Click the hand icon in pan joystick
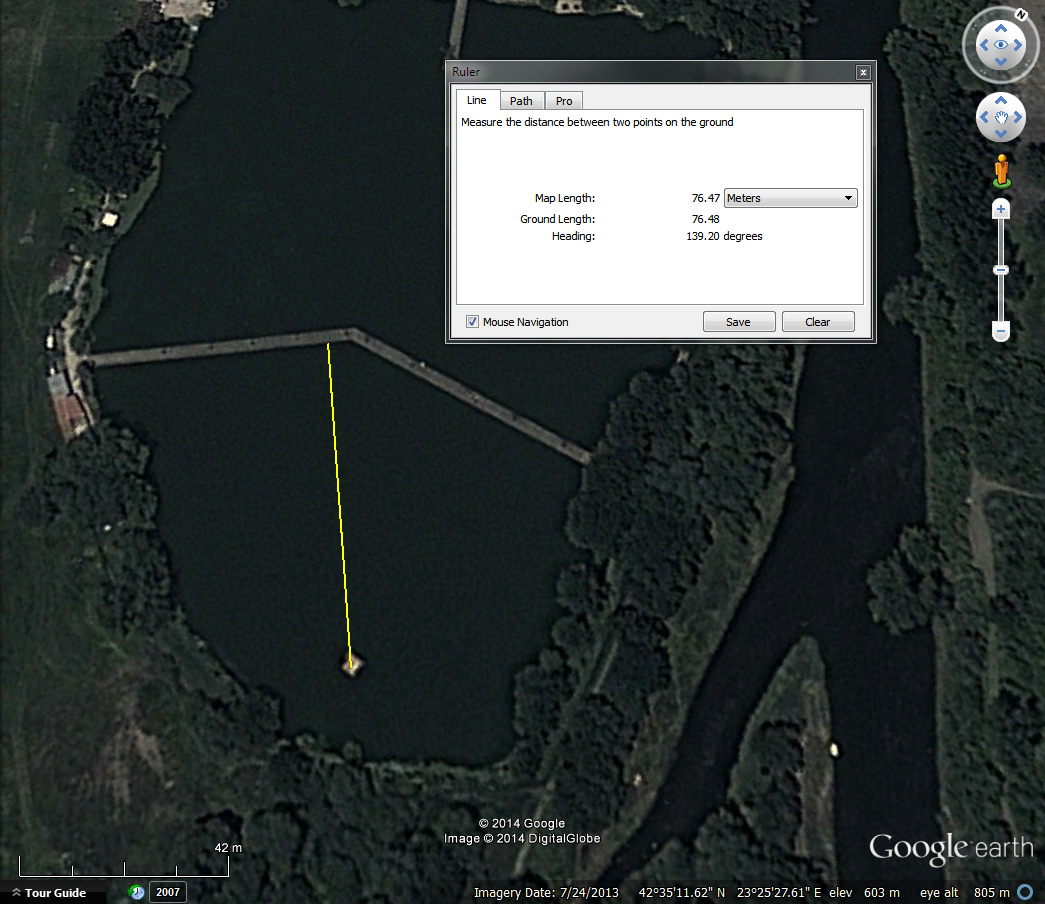This screenshot has width=1045, height=904. tap(1000, 117)
